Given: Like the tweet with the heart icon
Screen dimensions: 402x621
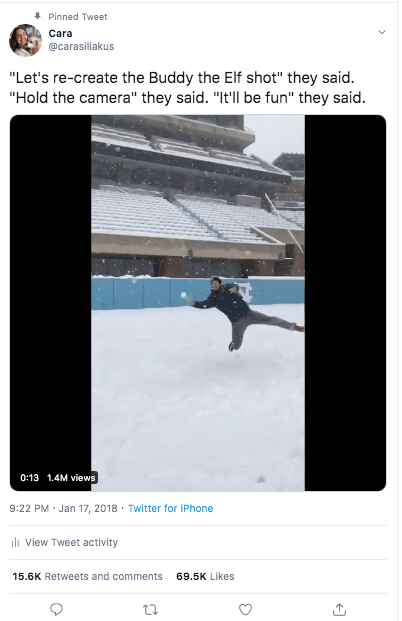Looking at the screenshot, I should (245, 610).
